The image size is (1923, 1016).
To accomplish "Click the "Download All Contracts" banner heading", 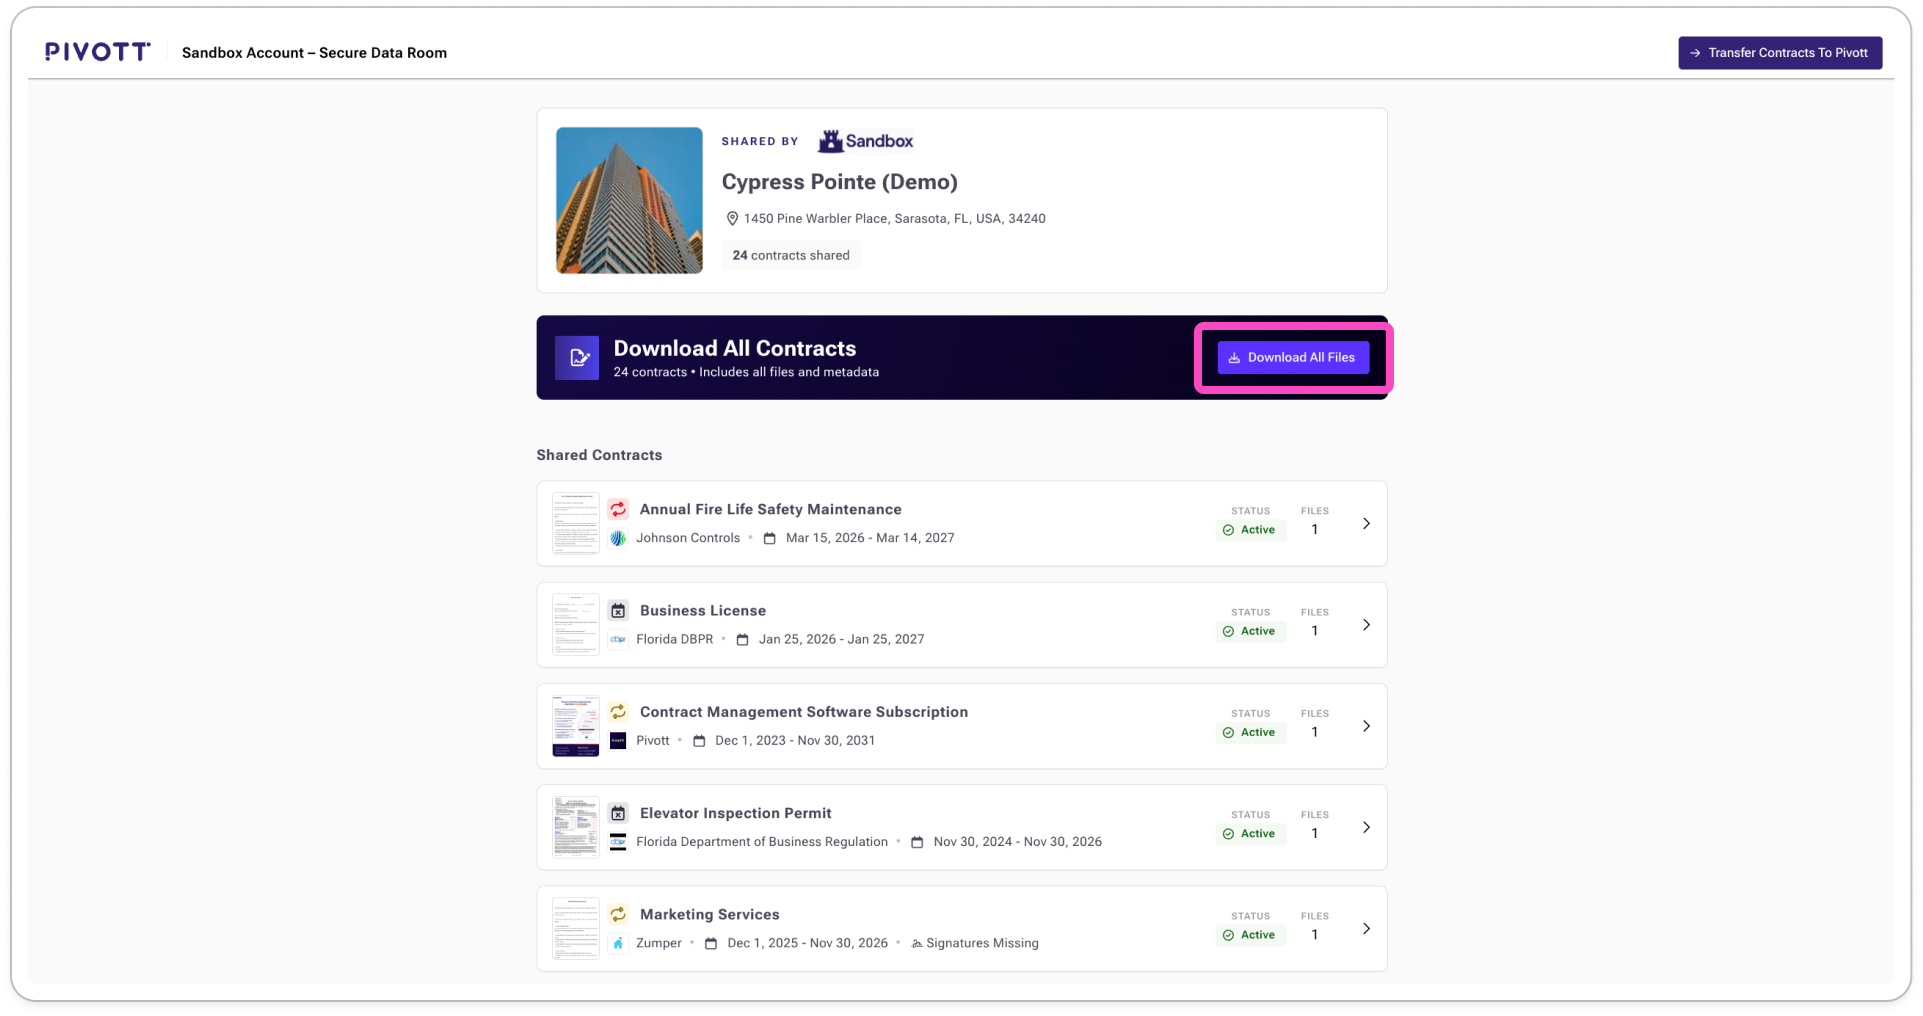I will (x=735, y=348).
